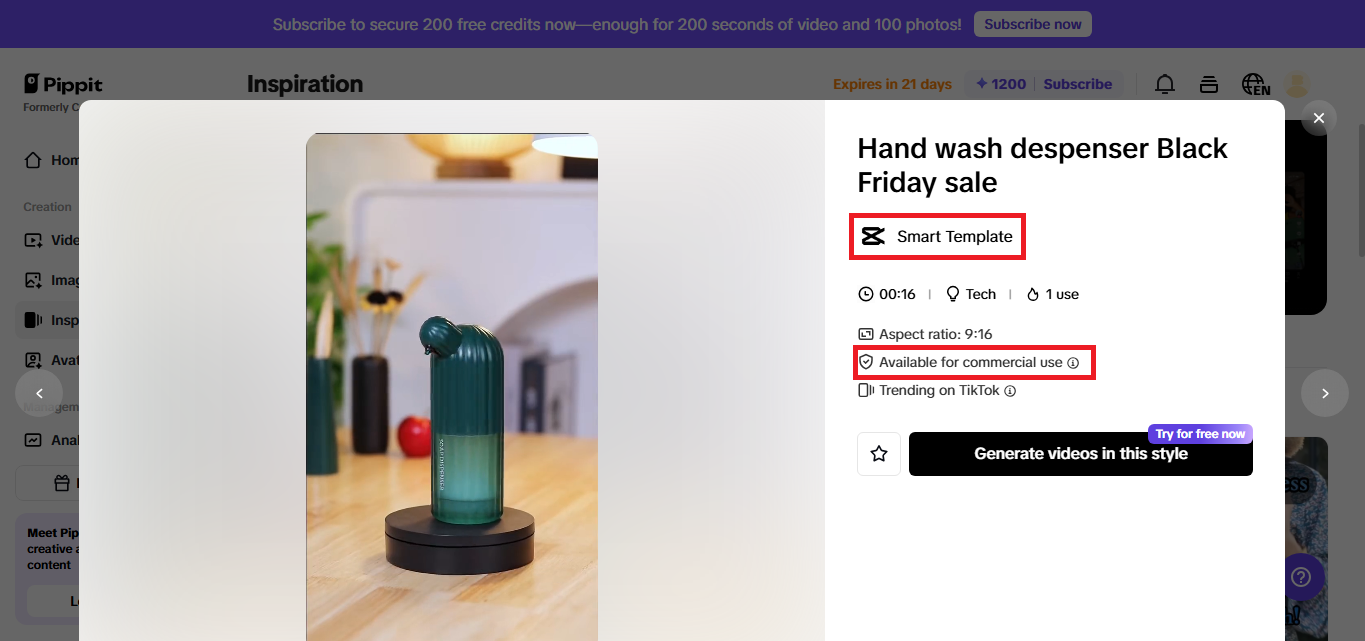Screen dimensions: 1365x641
Task: Open the language globe icon
Action: [1254, 84]
